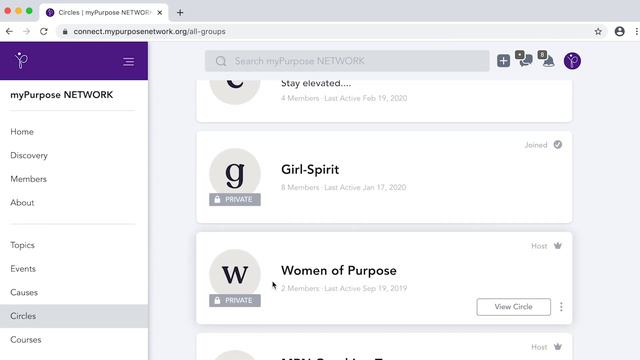Click the Girl-Spirit 'g' avatar
The width and height of the screenshot is (640, 360).
235,174
